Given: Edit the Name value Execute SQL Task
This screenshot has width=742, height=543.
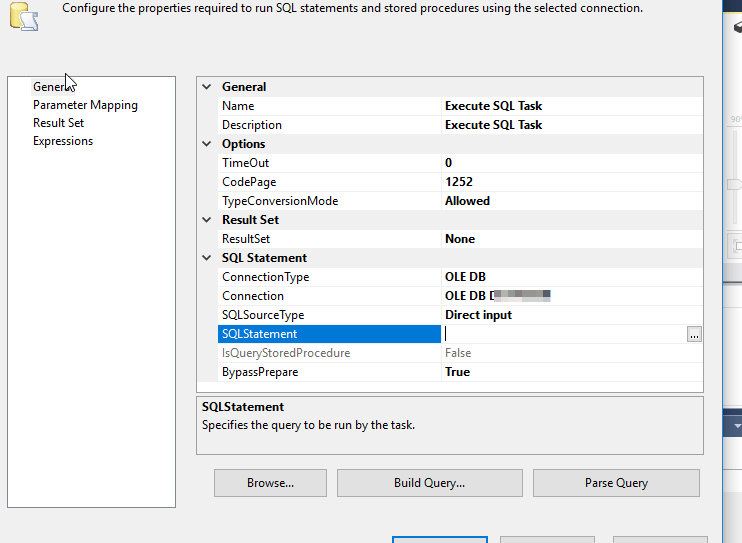Looking at the screenshot, I should tap(572, 106).
